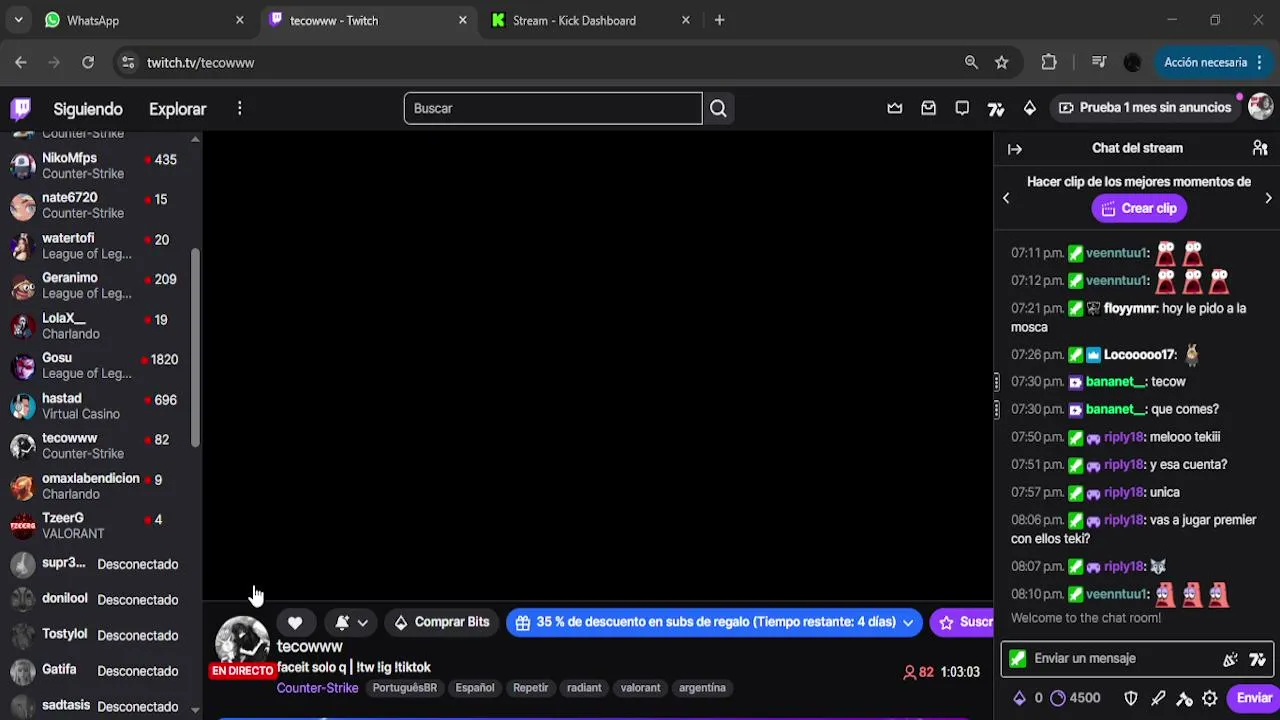Screen dimensions: 1280x720
Task: Open the chat community users icon
Action: click(x=1260, y=148)
